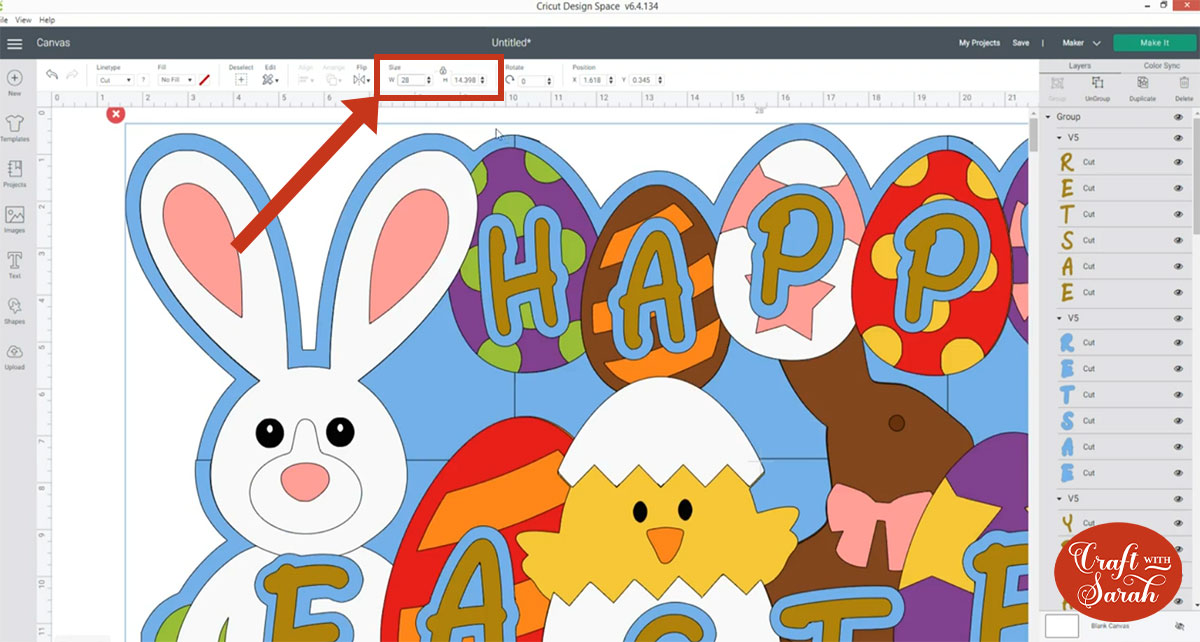This screenshot has width=1200, height=642.
Task: Click the Blank Canvas color swatch
Action: (1061, 626)
